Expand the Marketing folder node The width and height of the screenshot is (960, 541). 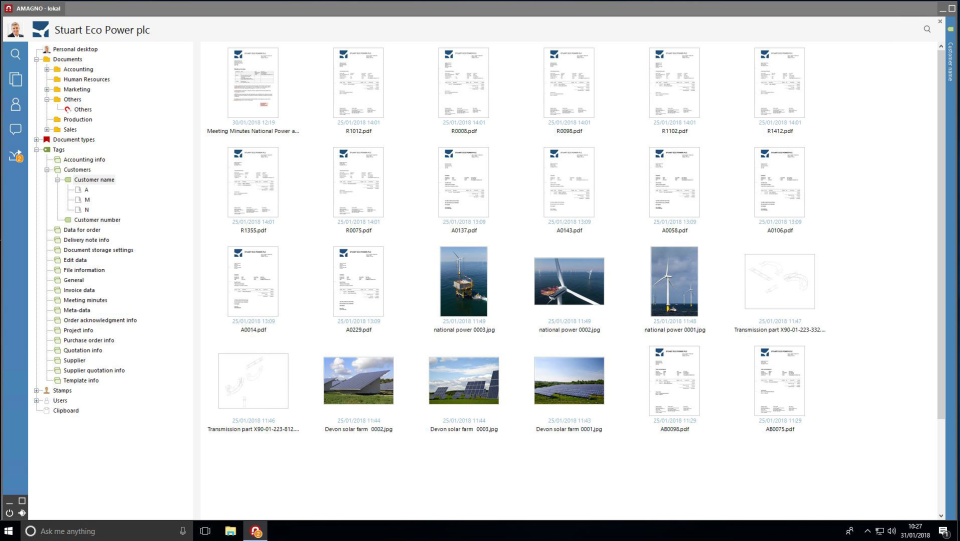point(47,89)
